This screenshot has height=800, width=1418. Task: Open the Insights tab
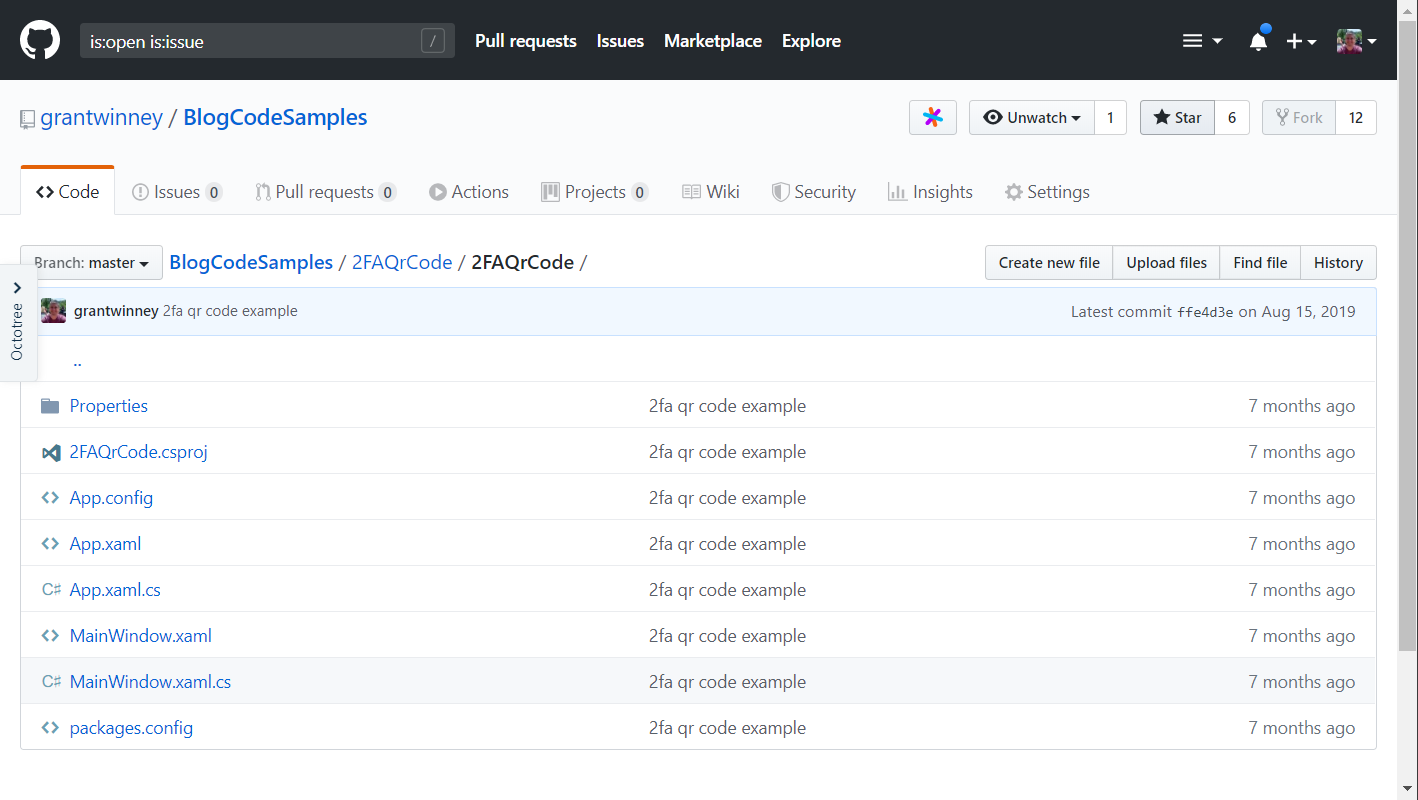coord(930,192)
